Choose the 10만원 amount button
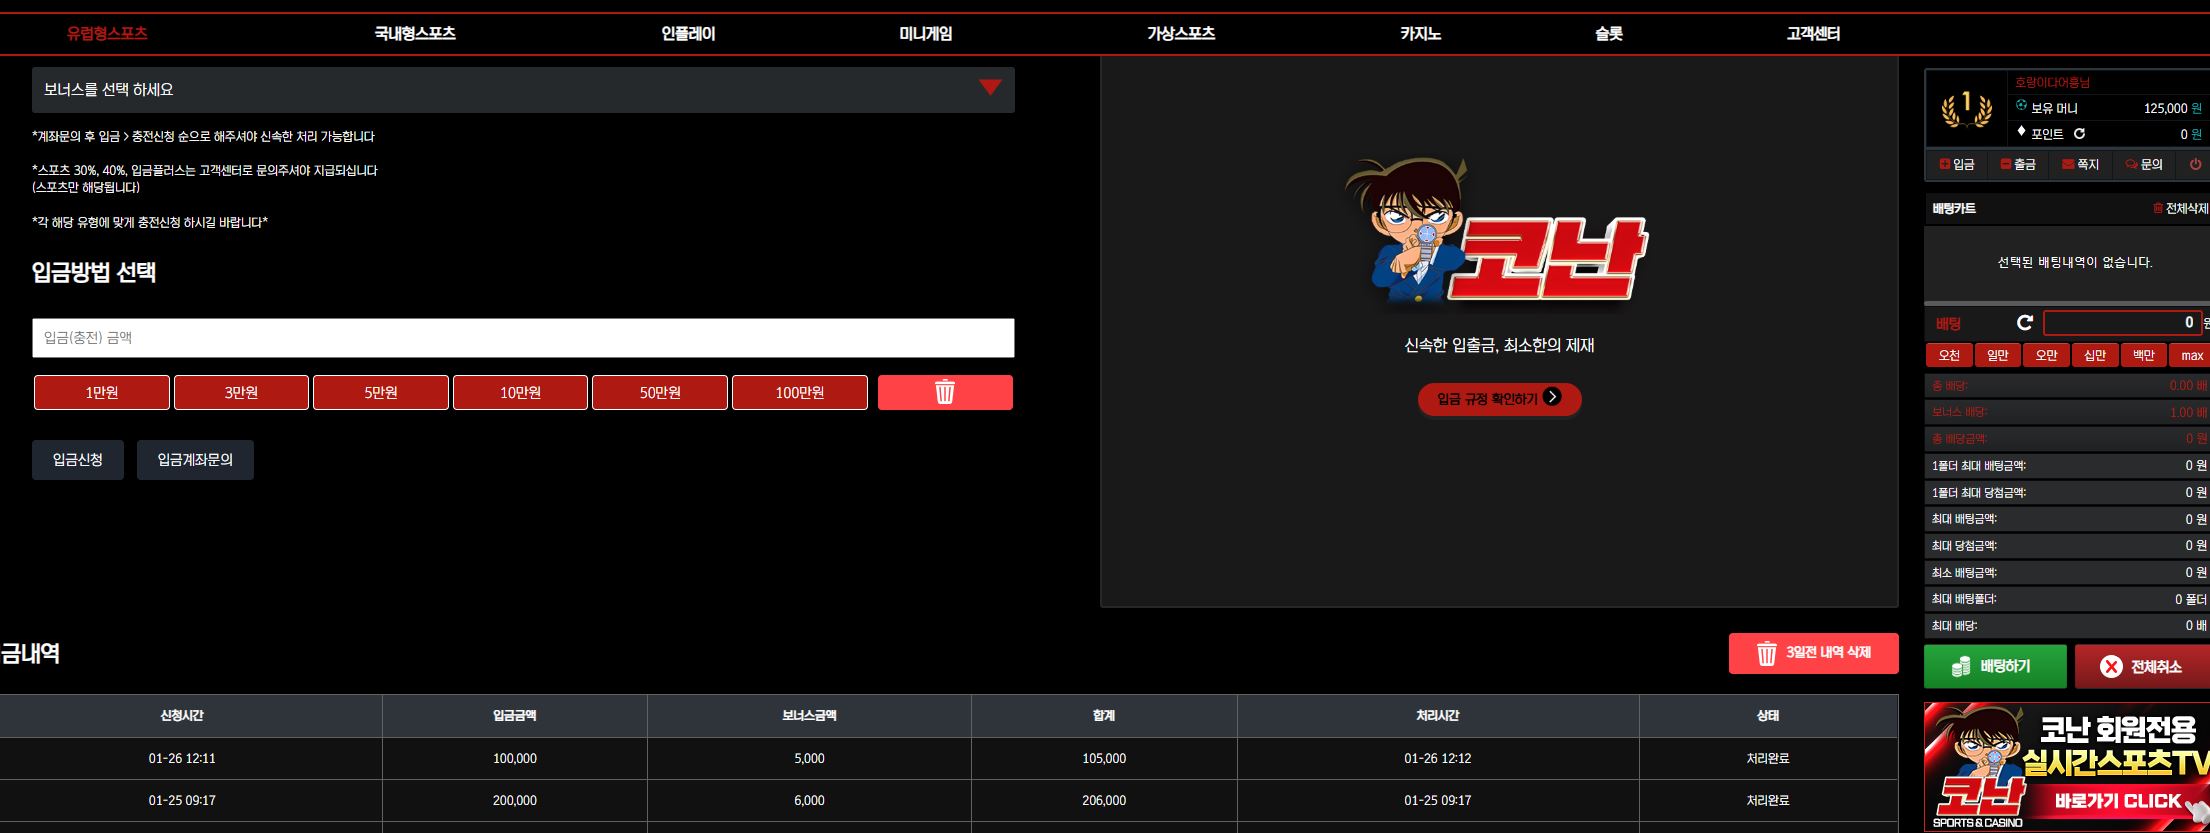 520,392
